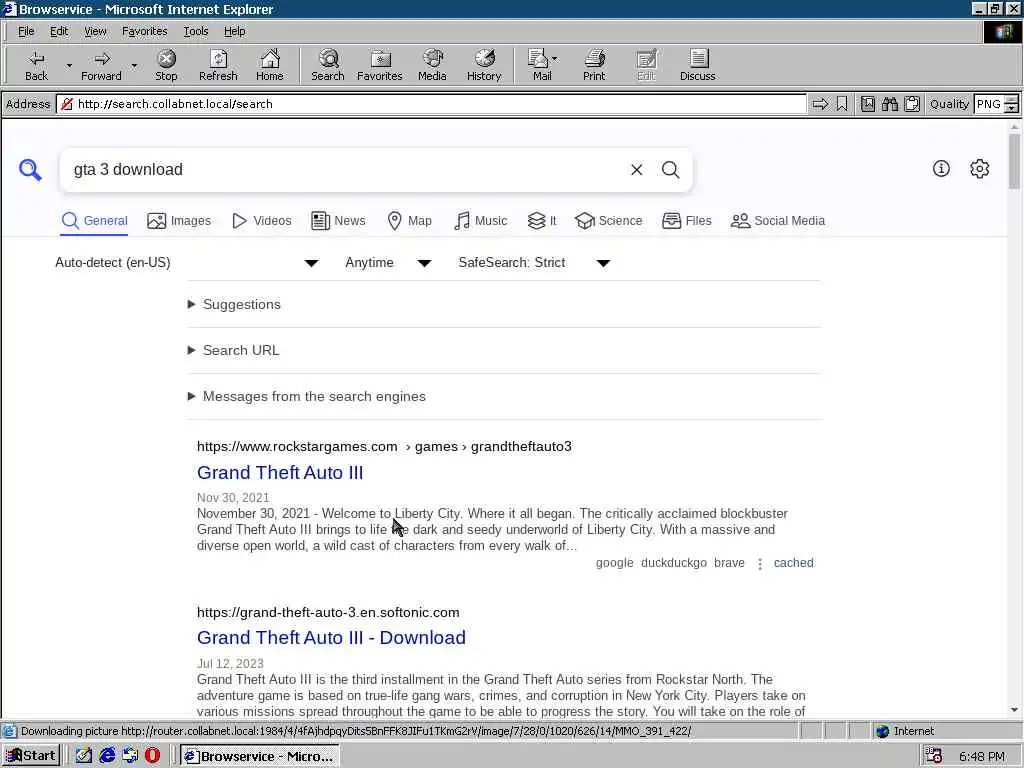1024x768 pixels.
Task: Click in the gta 3 download search field
Action: [x=346, y=170]
